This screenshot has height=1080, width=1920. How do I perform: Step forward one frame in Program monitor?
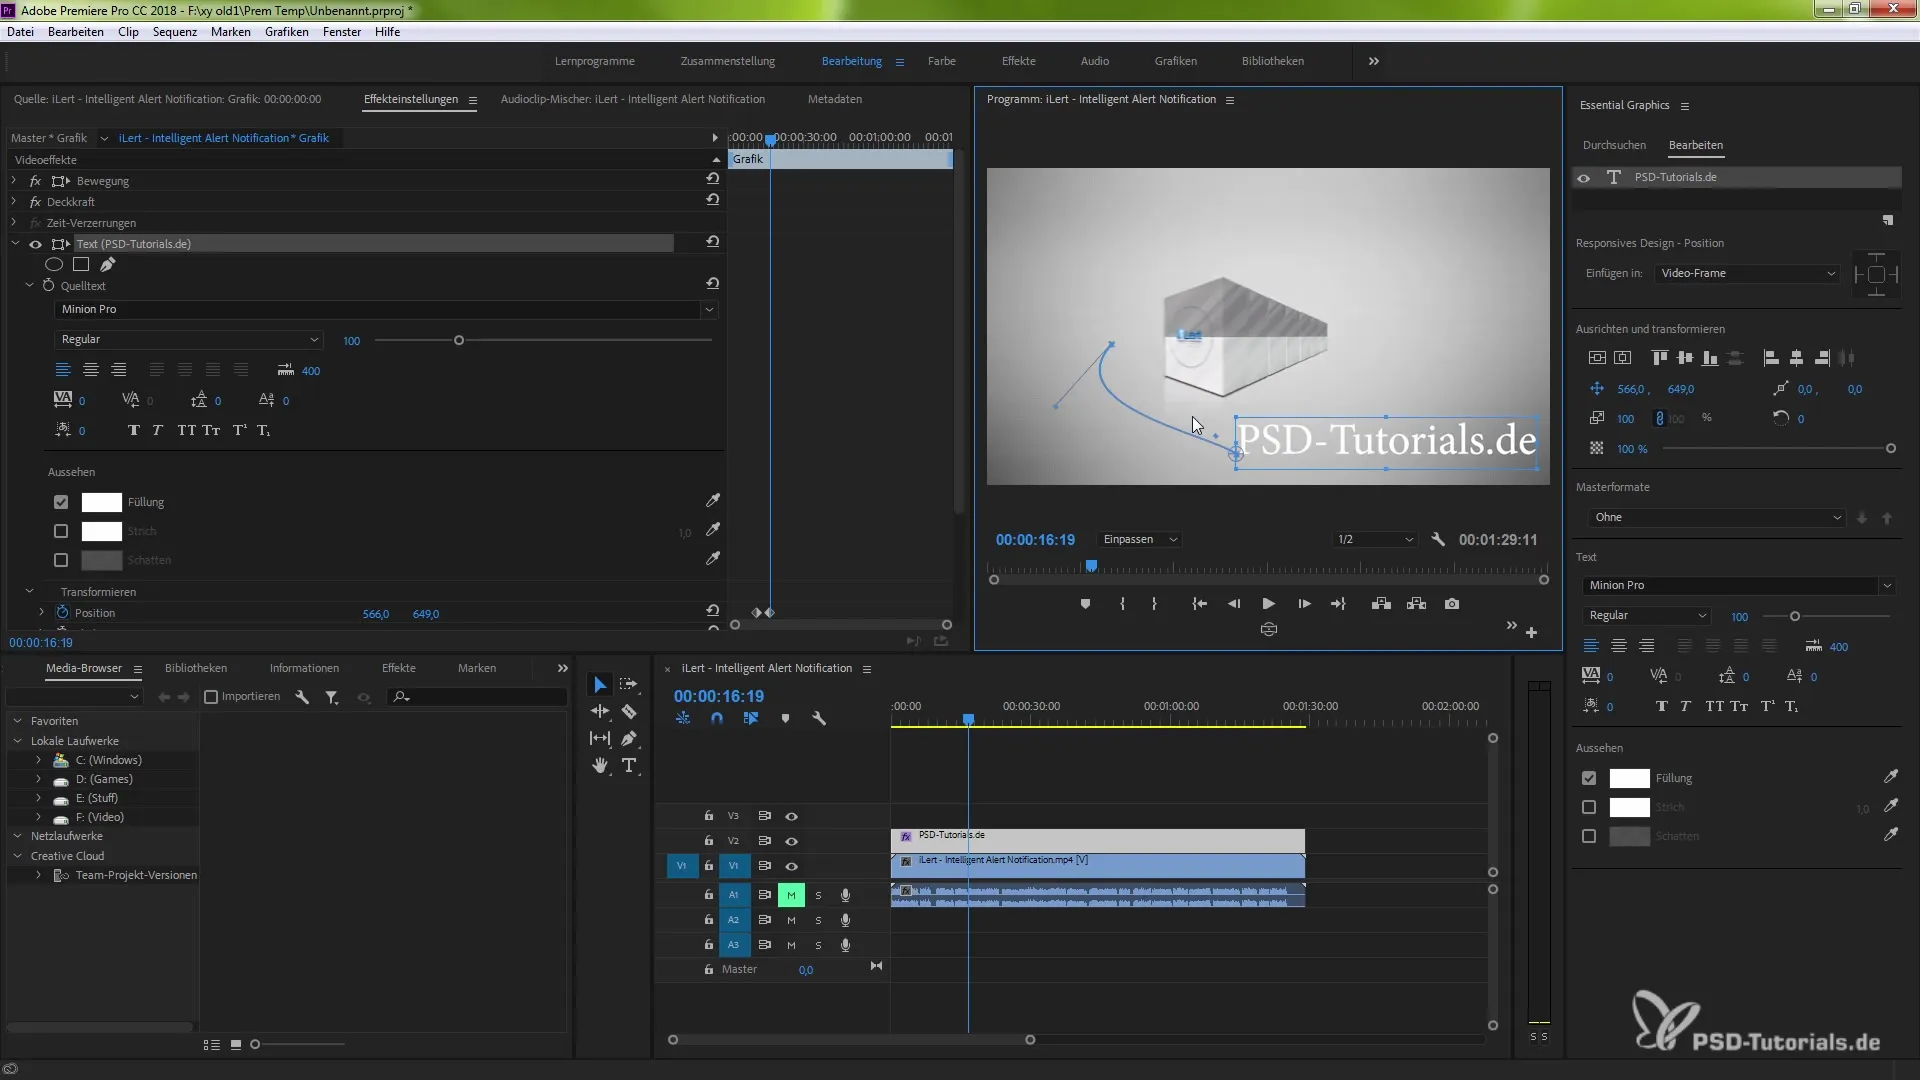coord(1304,604)
